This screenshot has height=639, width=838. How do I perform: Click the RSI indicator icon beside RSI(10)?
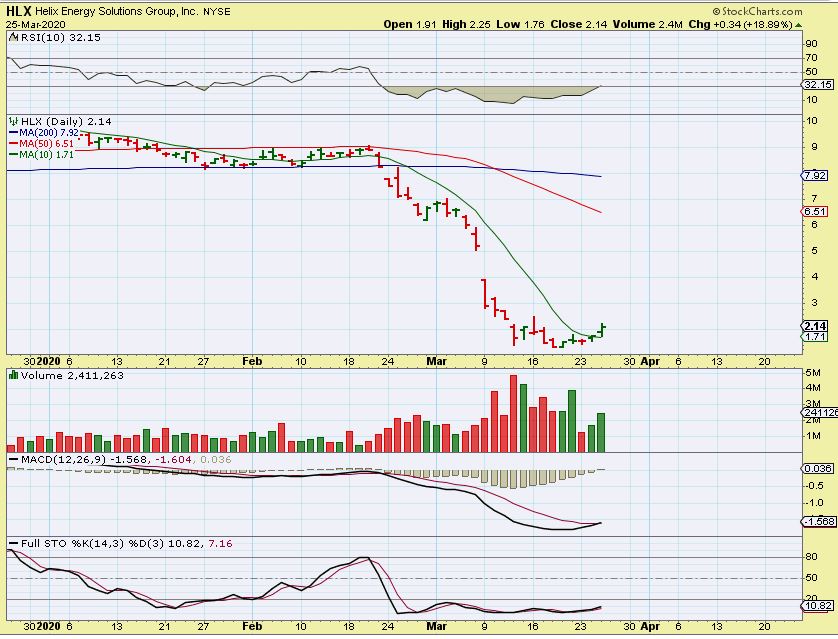[x=14, y=37]
